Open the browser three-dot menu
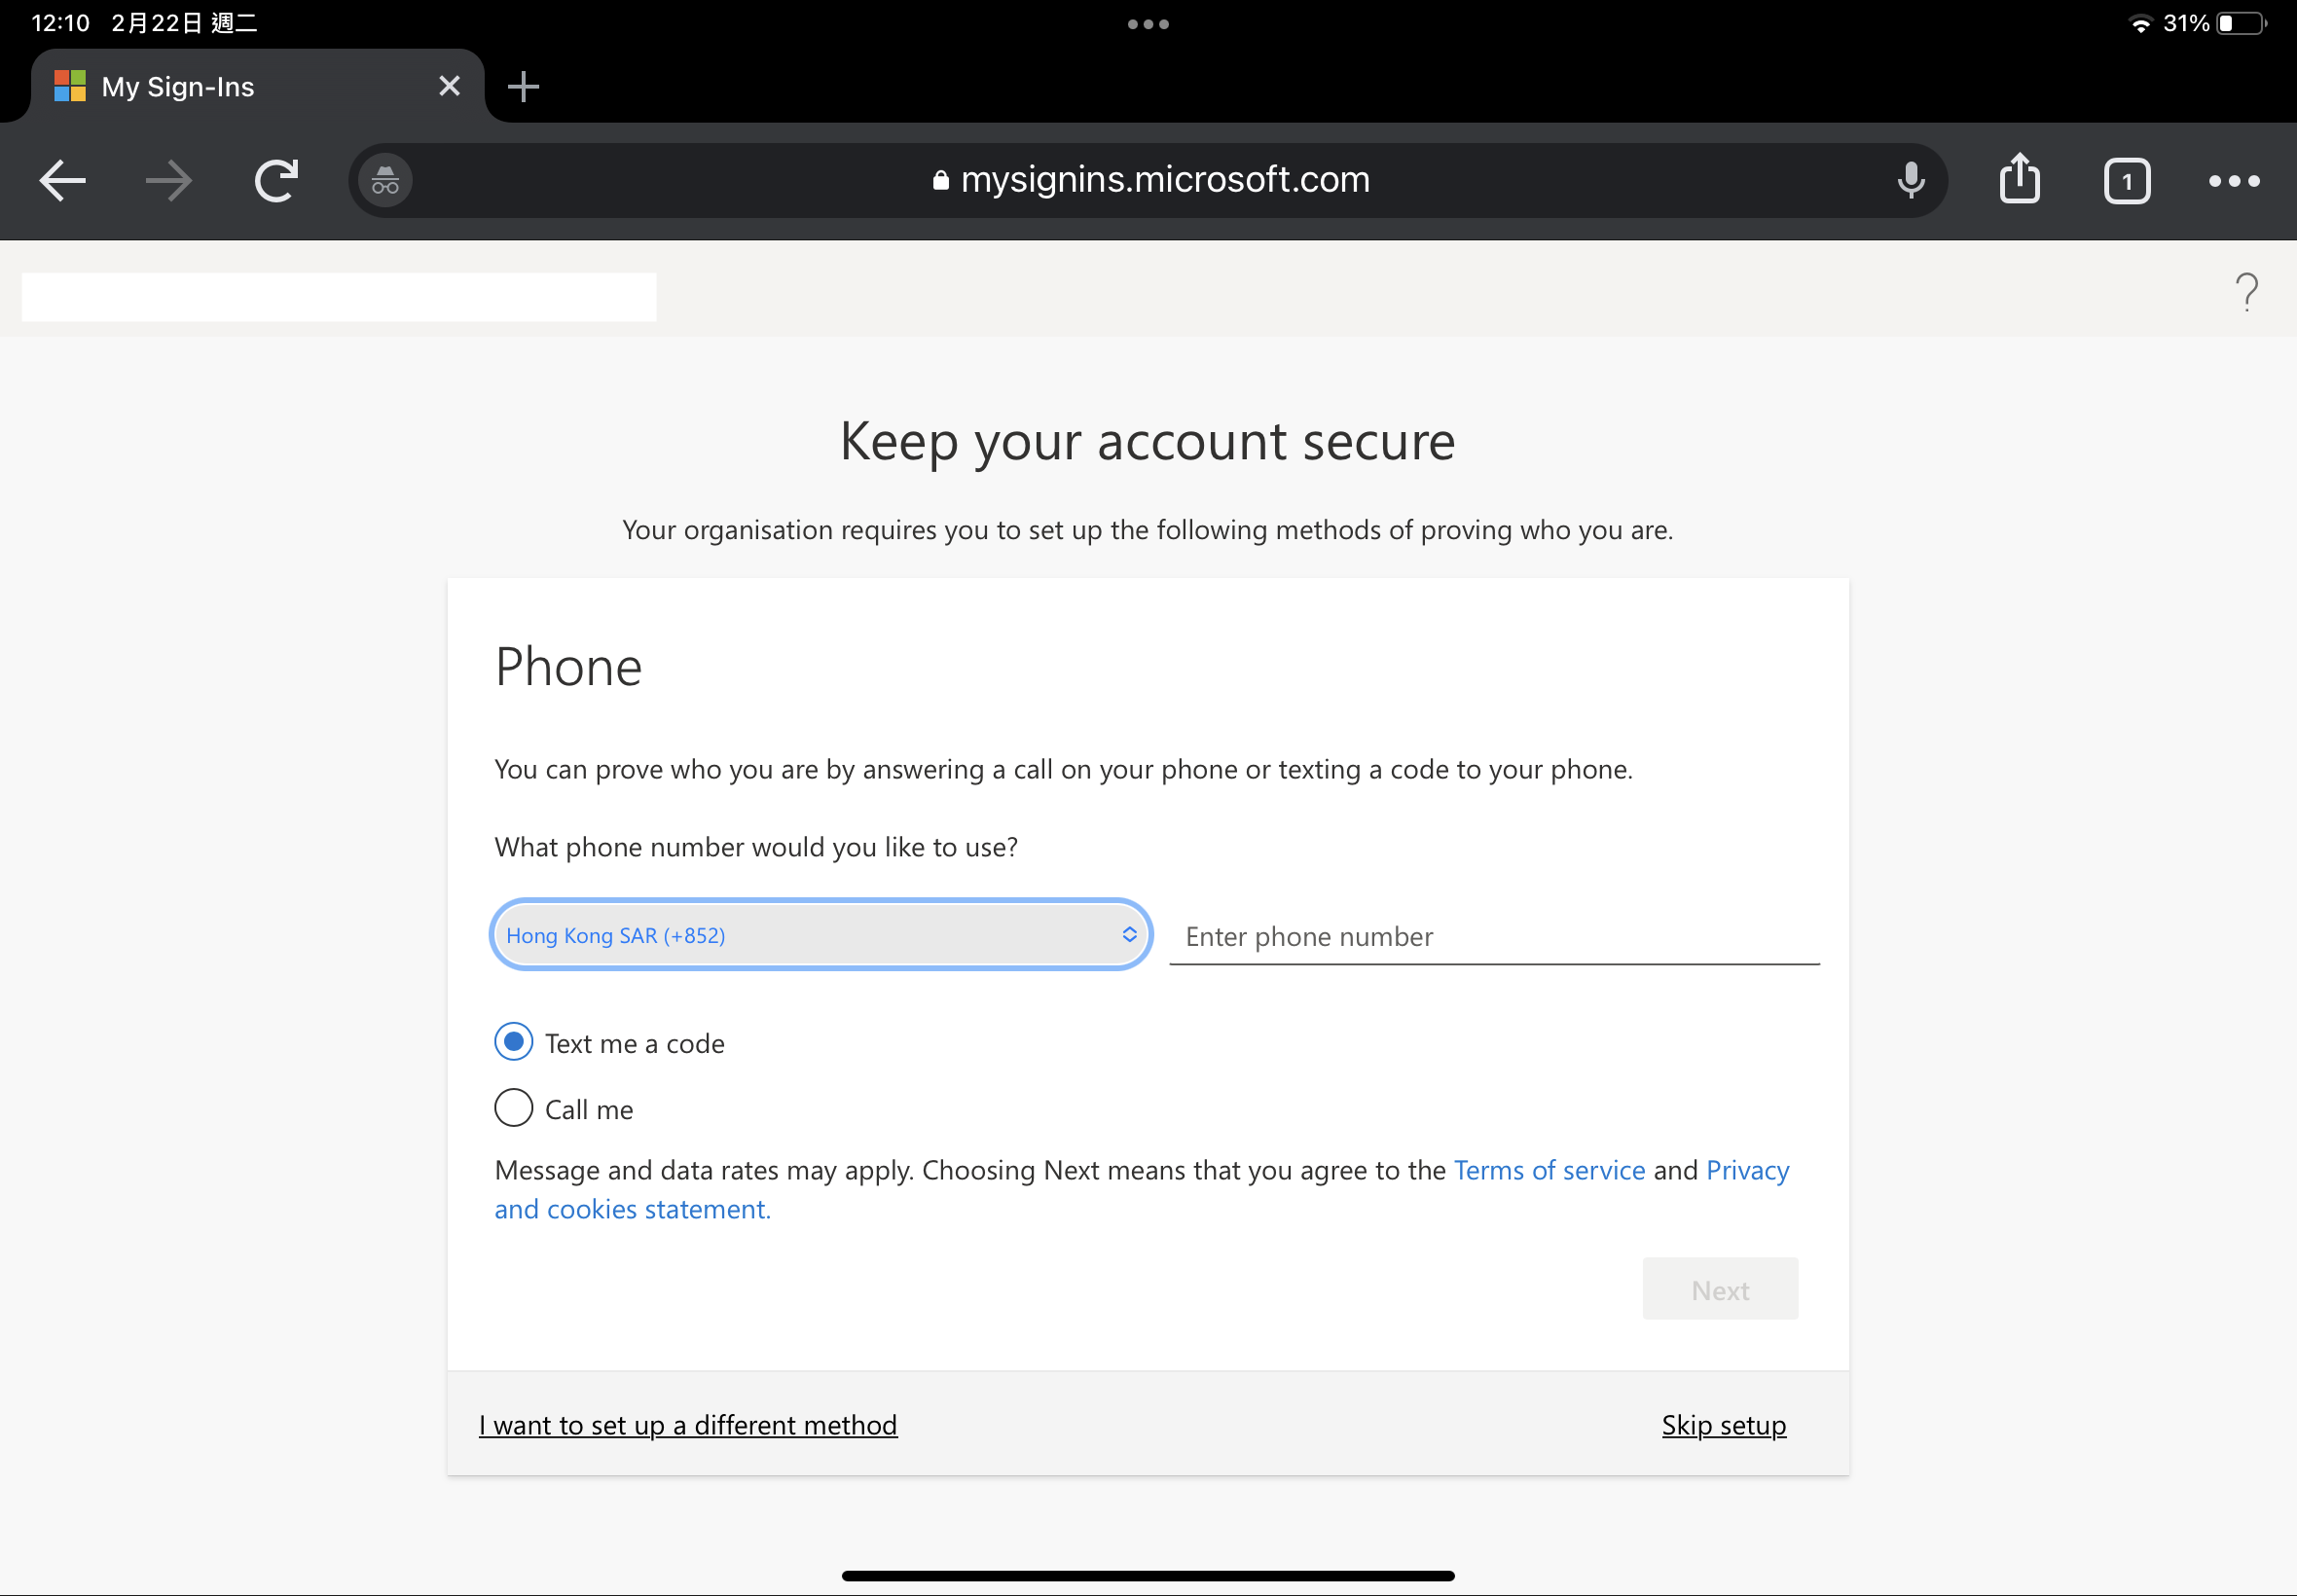The image size is (2297, 1596). (x=2233, y=181)
